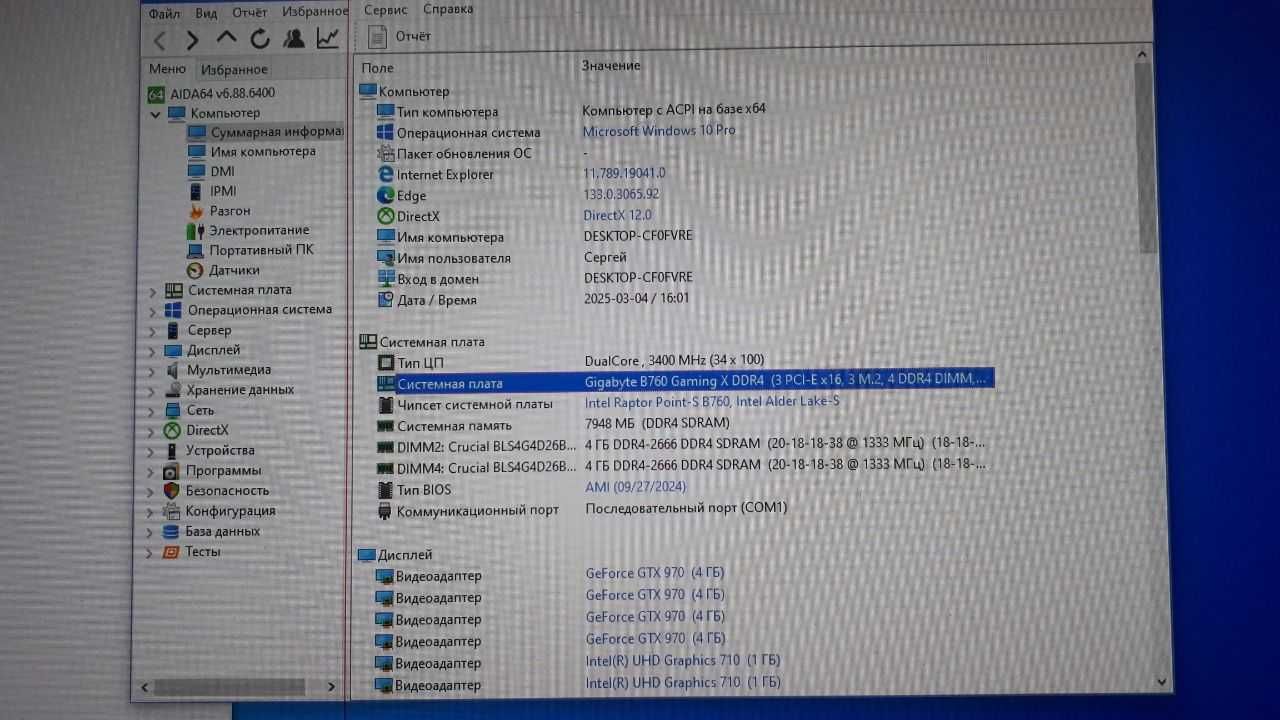Click the Конфигурация tree icon
Viewport: 1280px width, 720px height.
pyautogui.click(x=171, y=511)
